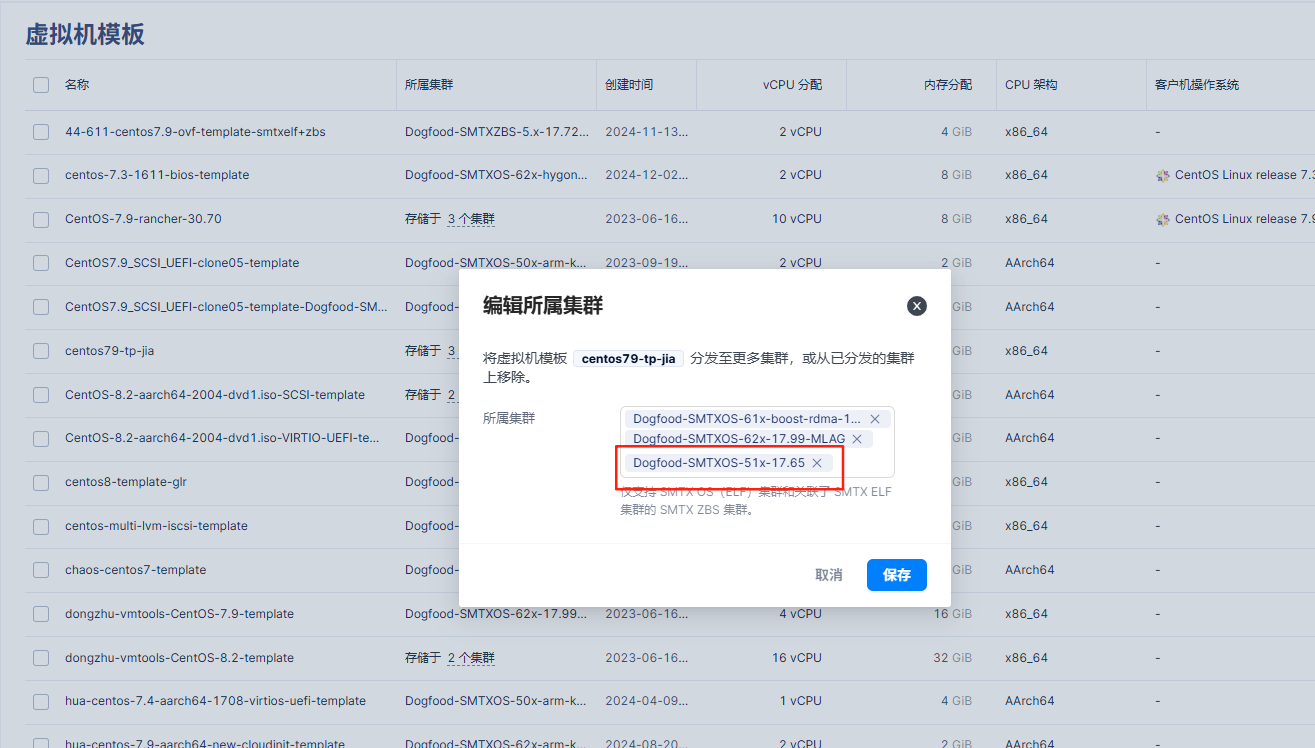Toggle select-all checkbox in table header
Viewport: 1315px width, 748px height.
click(41, 85)
